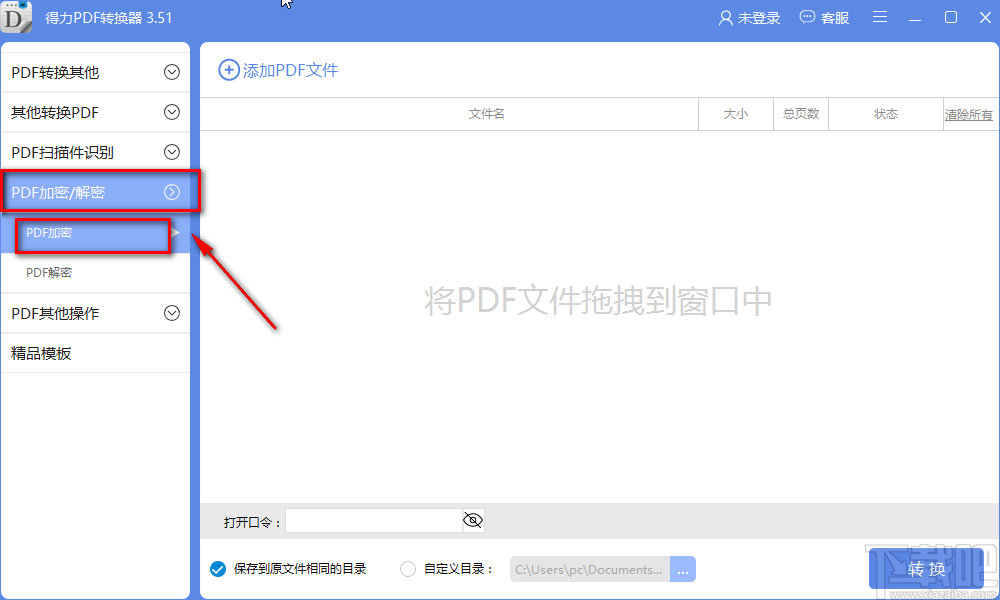Expand the PDF扫描件识别 sidebar section

click(x=95, y=151)
